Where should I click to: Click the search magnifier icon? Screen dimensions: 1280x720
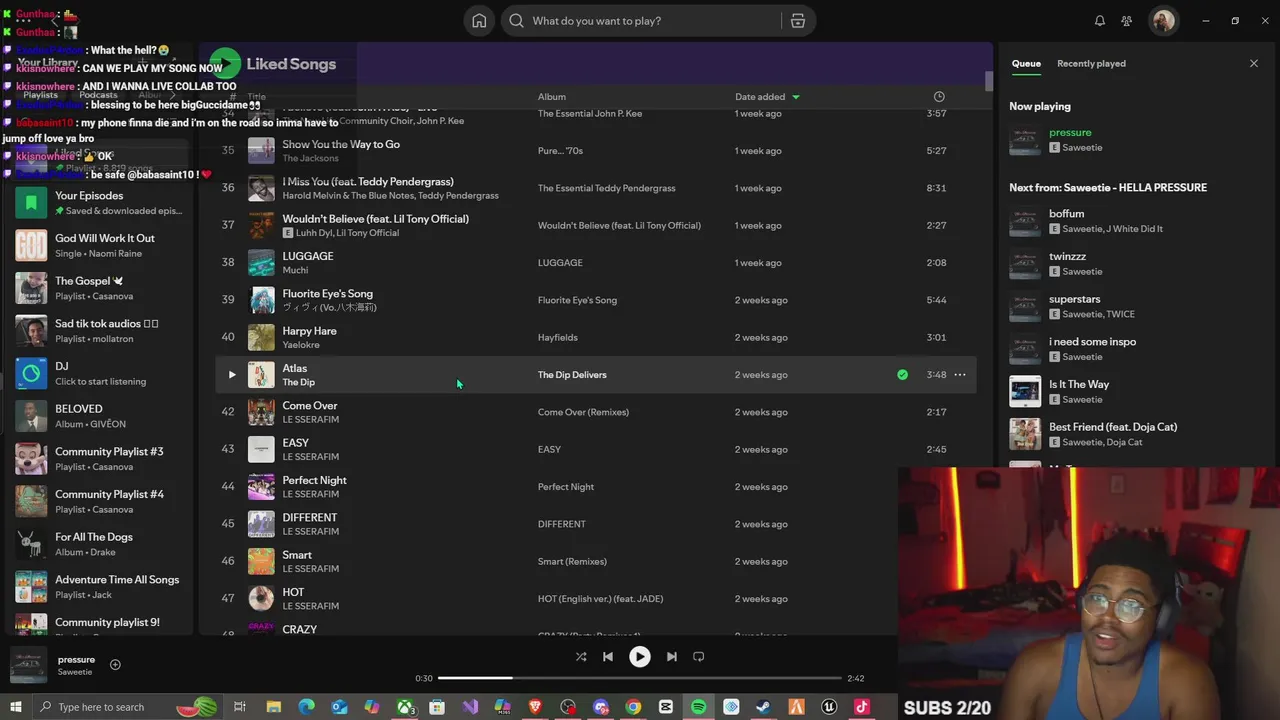click(x=516, y=21)
